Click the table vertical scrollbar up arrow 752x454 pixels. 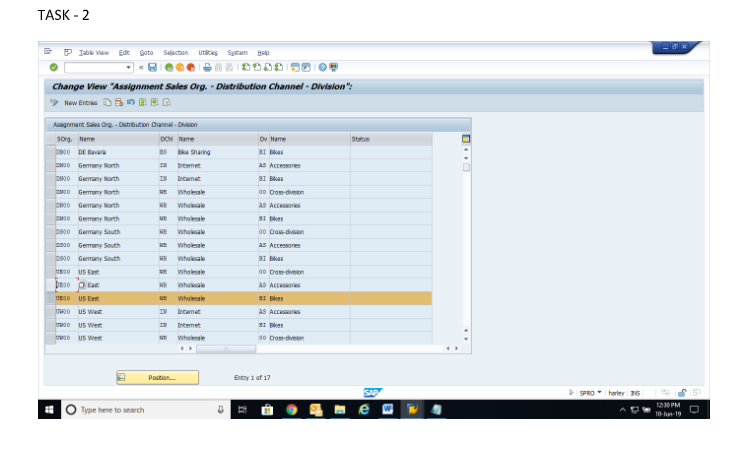tap(466, 150)
